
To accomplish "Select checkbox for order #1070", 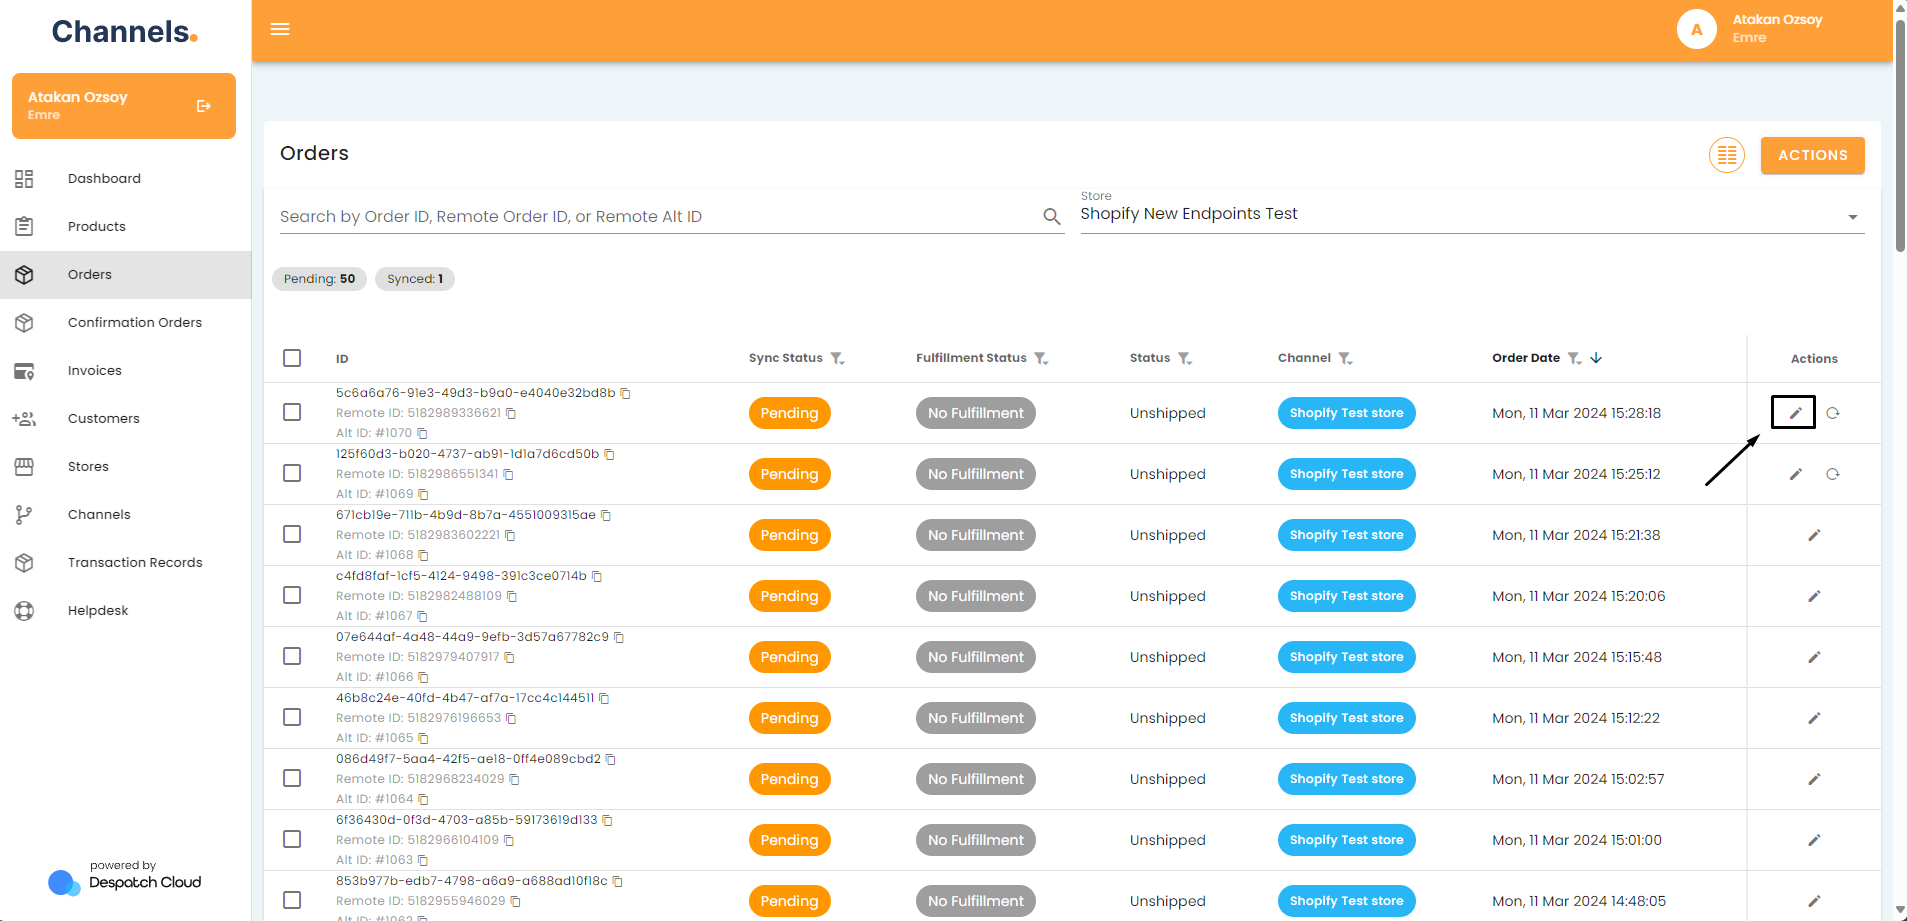I will point(292,412).
